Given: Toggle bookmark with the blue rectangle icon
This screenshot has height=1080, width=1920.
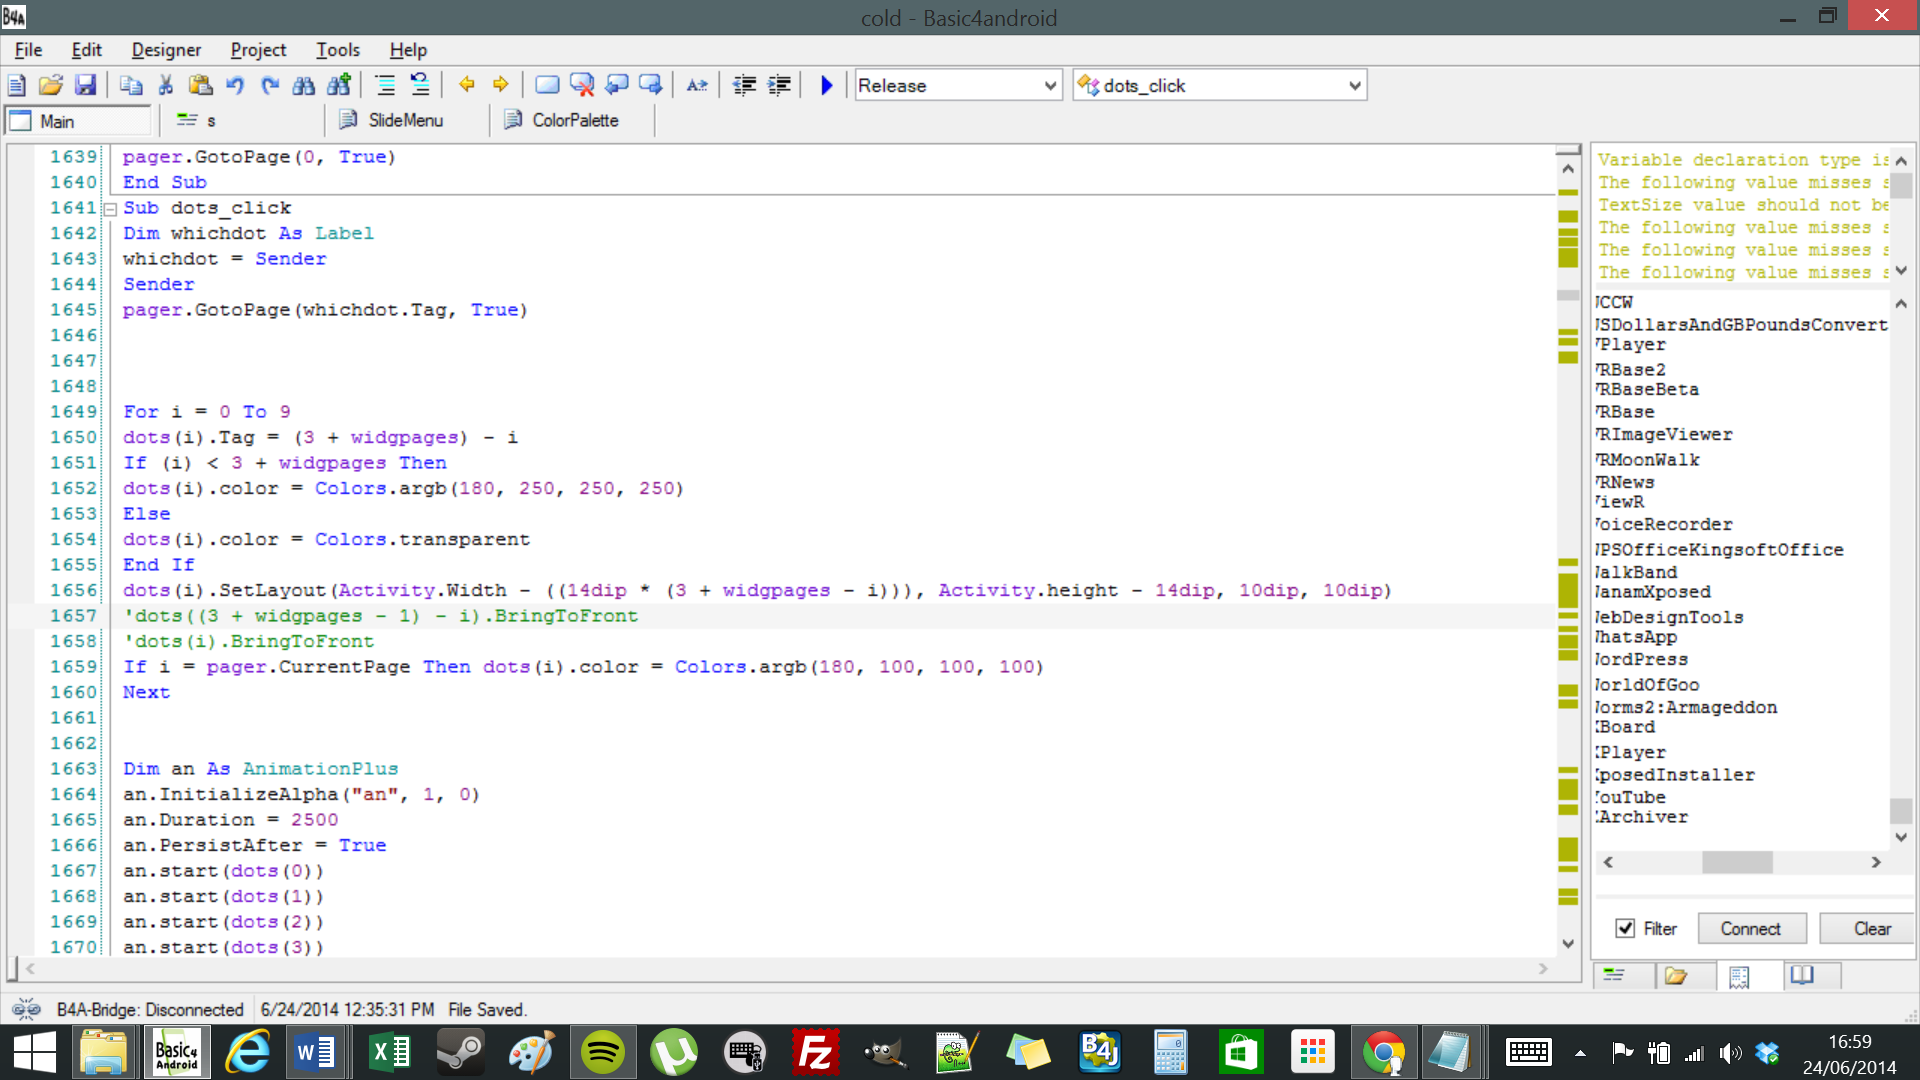Looking at the screenshot, I should [x=547, y=85].
